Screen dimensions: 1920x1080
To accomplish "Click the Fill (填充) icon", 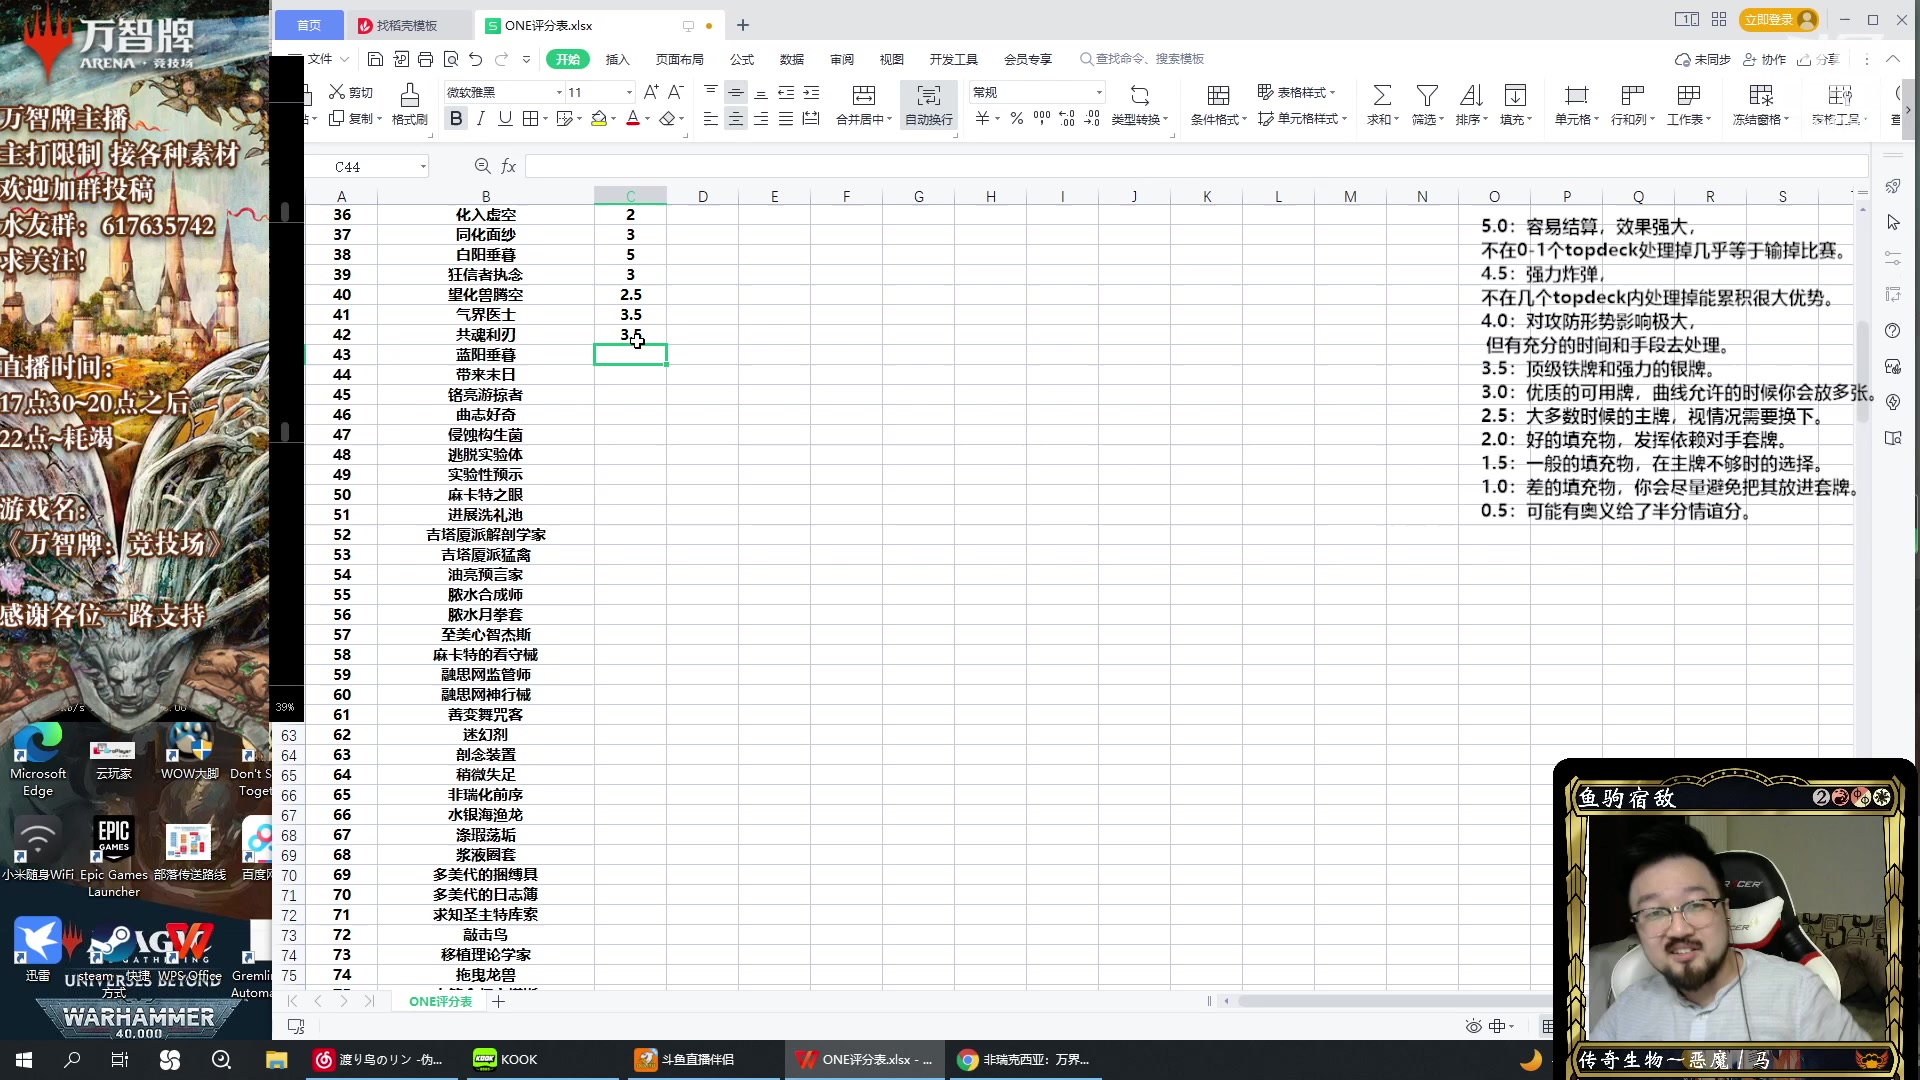I will [x=1515, y=95].
